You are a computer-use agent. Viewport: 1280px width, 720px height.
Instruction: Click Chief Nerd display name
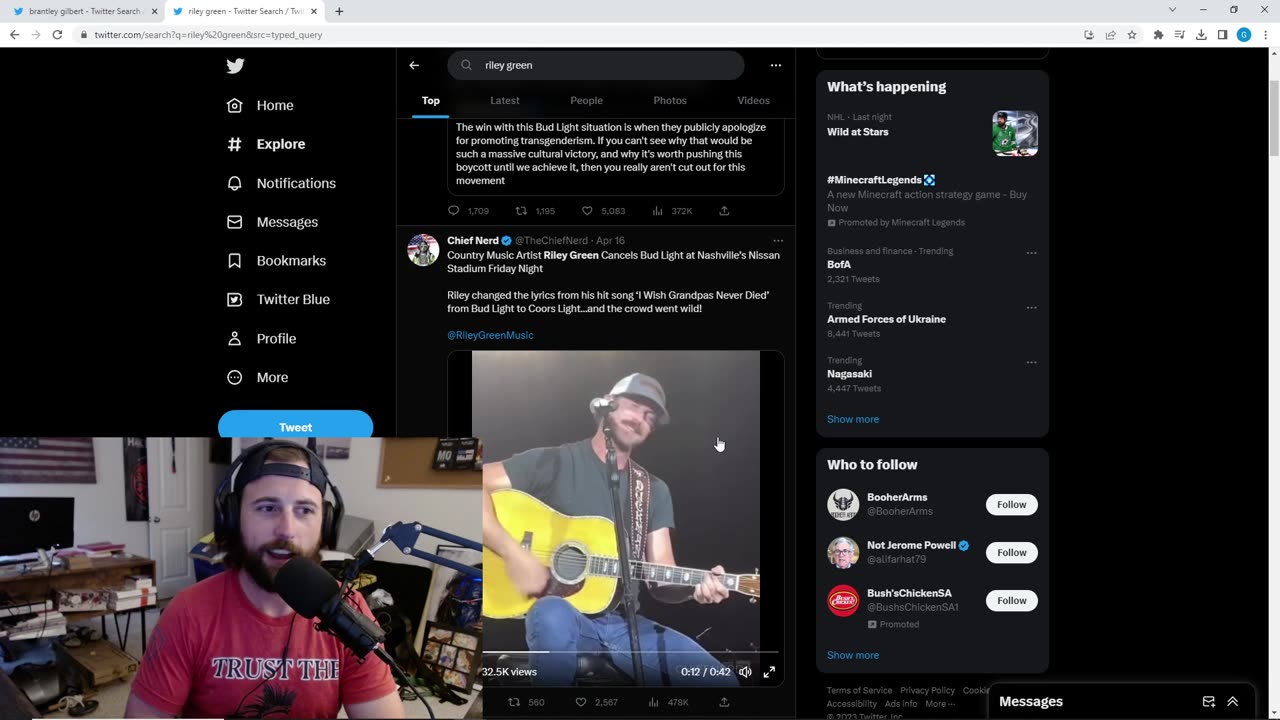[x=473, y=241]
